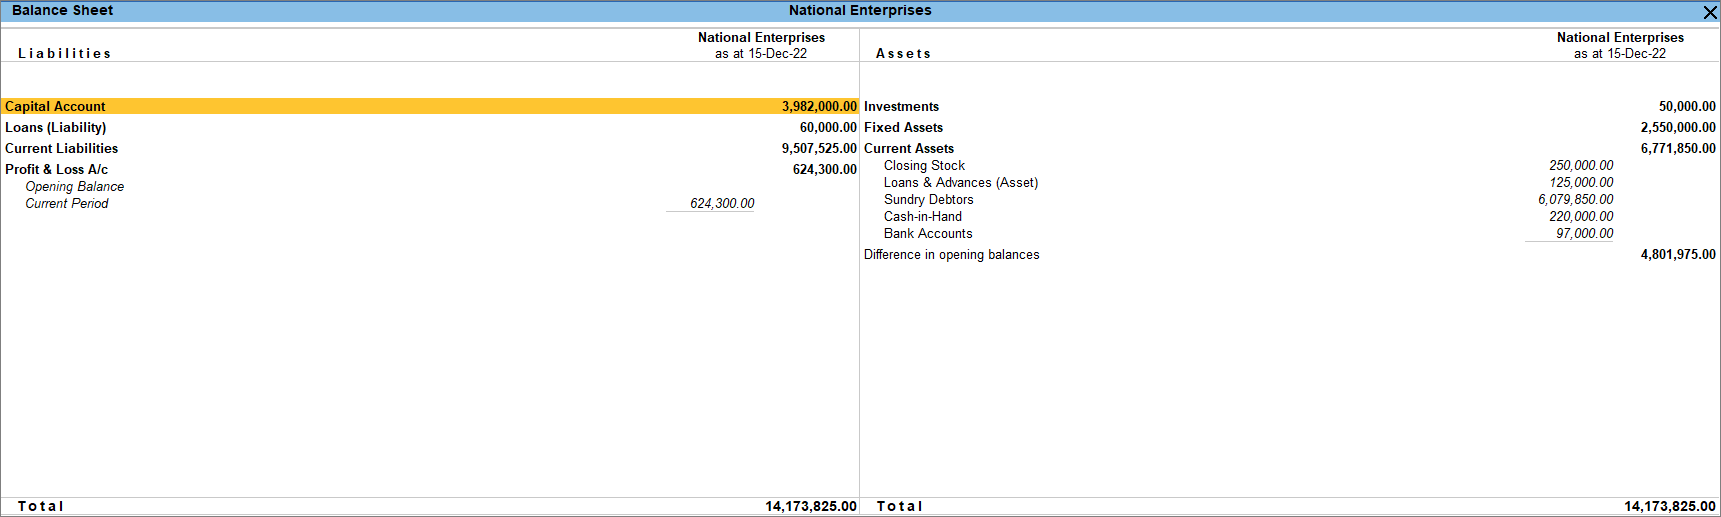The height and width of the screenshot is (517, 1721).
Task: Select Loans & Advances (Asset) line
Action: point(961,182)
